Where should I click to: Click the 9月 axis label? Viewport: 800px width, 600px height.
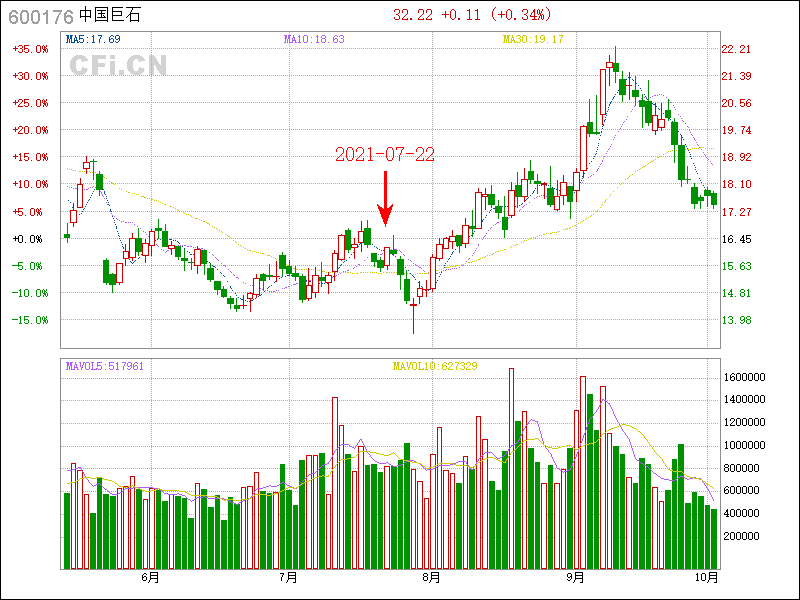tap(576, 578)
